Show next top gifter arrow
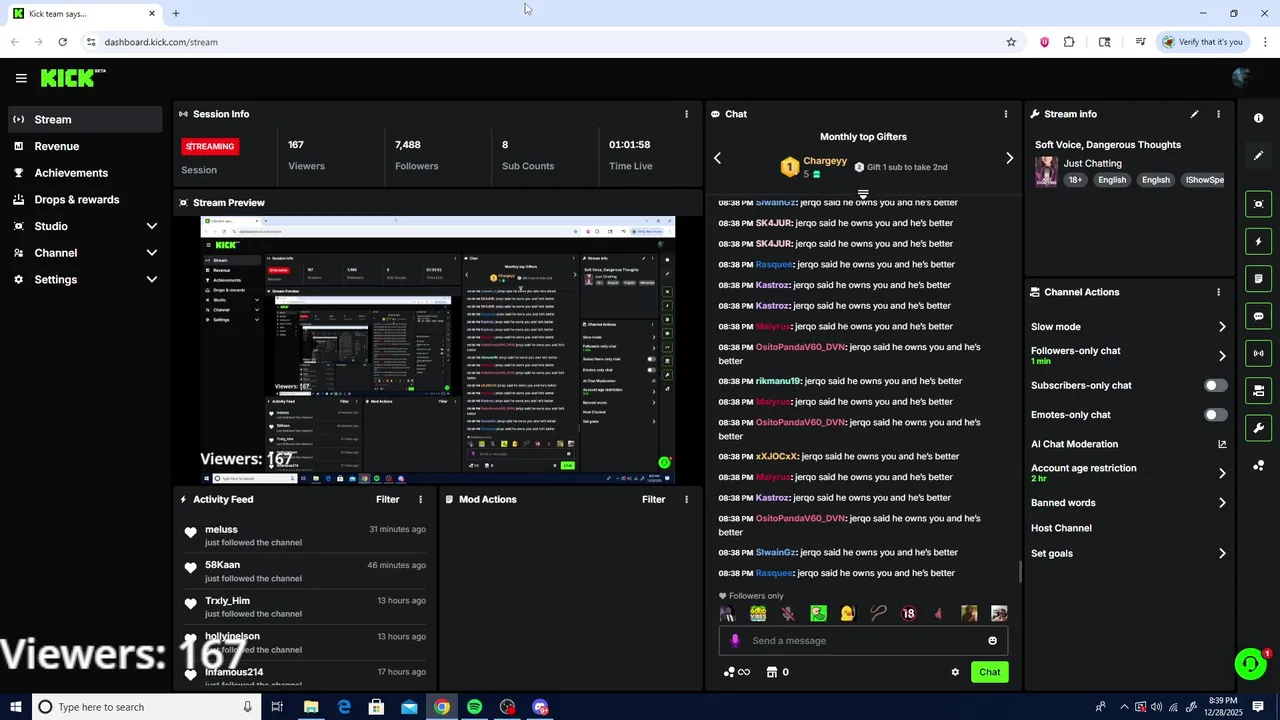Screen dimensions: 1280x720 (1009, 158)
